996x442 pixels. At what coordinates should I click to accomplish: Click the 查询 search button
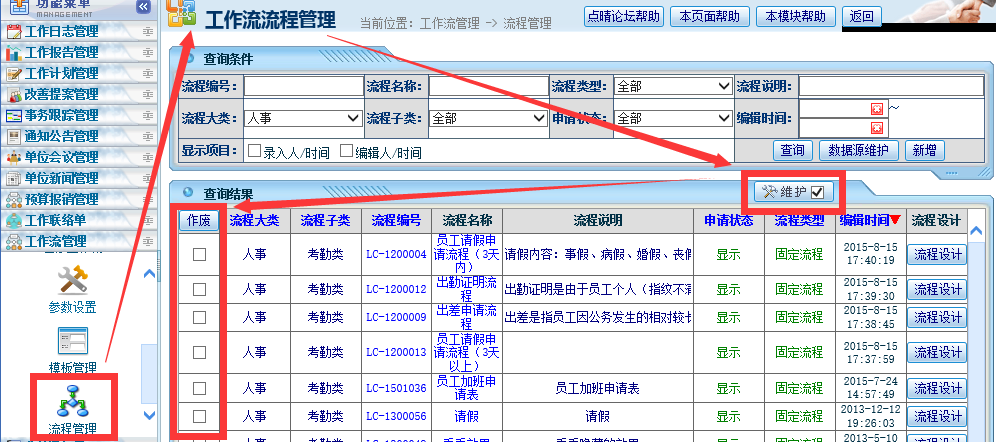click(792, 150)
